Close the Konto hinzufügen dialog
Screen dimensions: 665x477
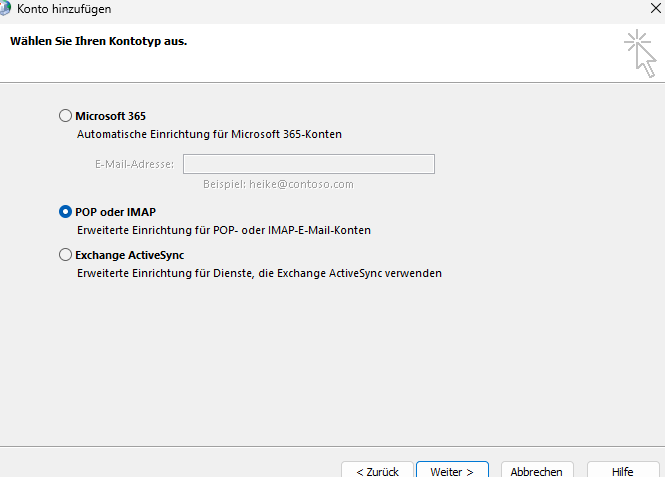[654, 9]
